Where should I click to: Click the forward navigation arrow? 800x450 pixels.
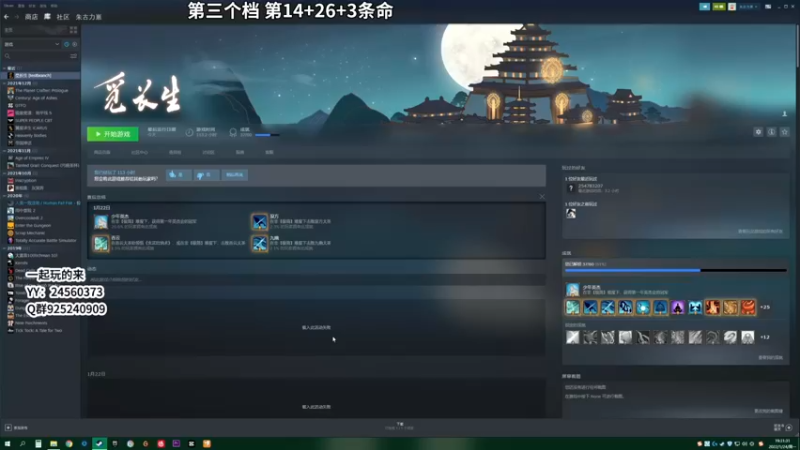16,17
